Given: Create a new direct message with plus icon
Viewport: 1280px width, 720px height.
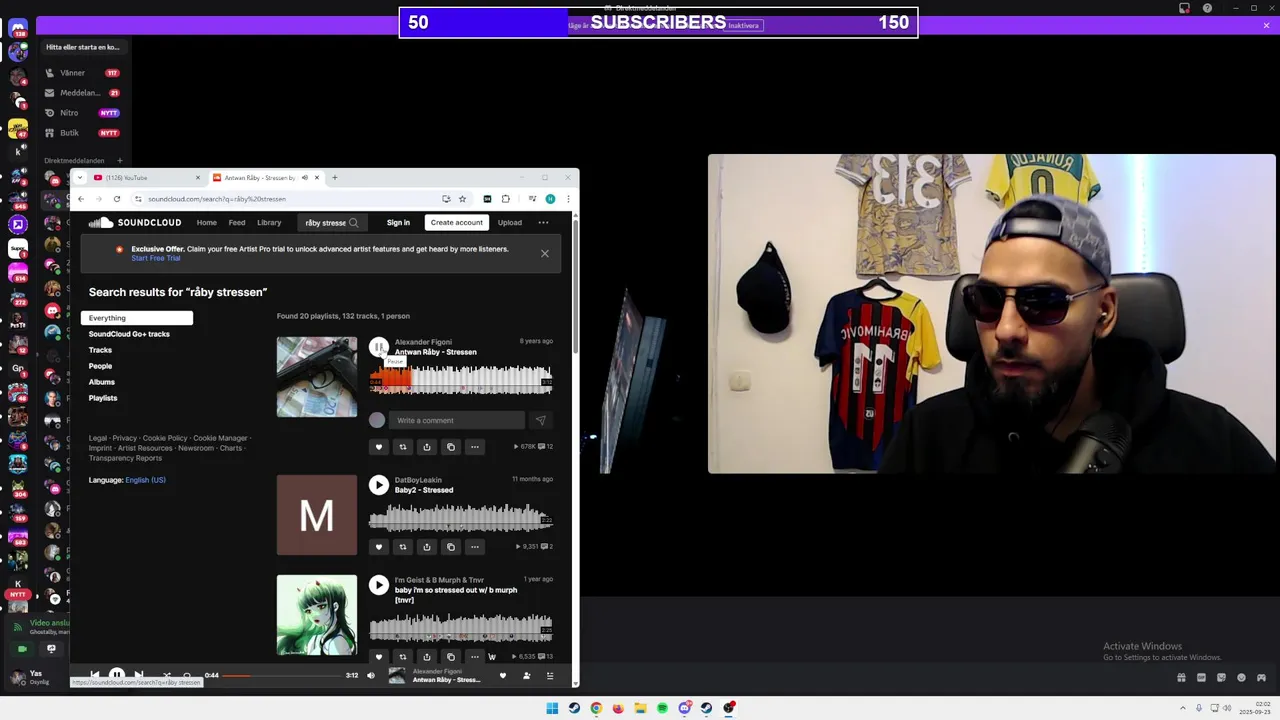Looking at the screenshot, I should click(120, 160).
